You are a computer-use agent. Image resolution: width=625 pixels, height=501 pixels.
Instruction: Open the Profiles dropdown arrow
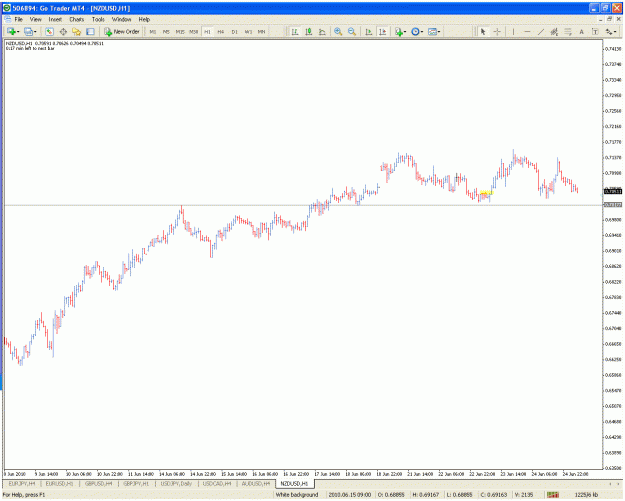[35, 32]
